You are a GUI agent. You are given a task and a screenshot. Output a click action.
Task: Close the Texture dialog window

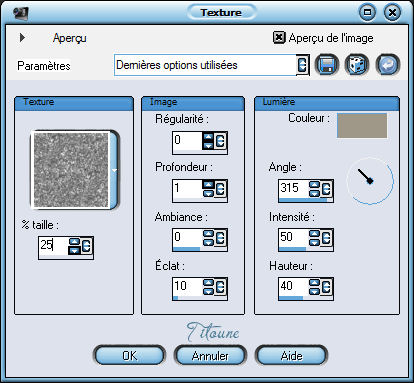[x=392, y=13]
